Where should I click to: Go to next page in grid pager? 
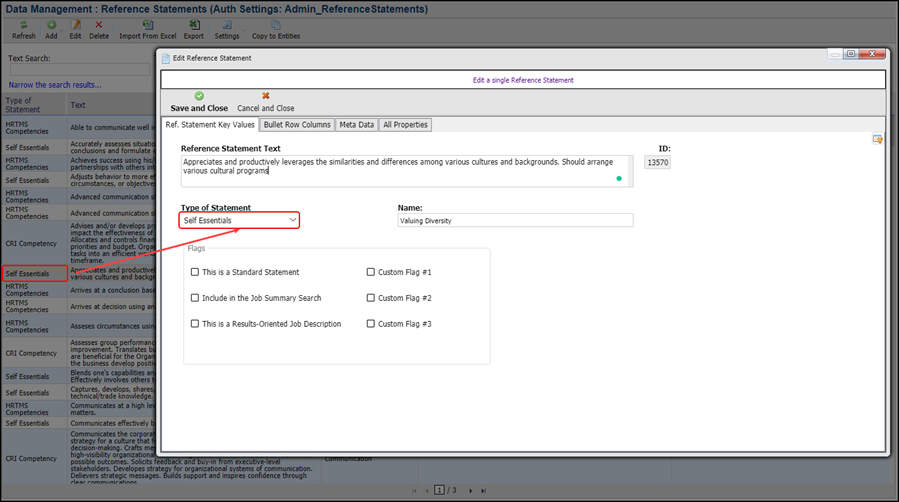[471, 491]
